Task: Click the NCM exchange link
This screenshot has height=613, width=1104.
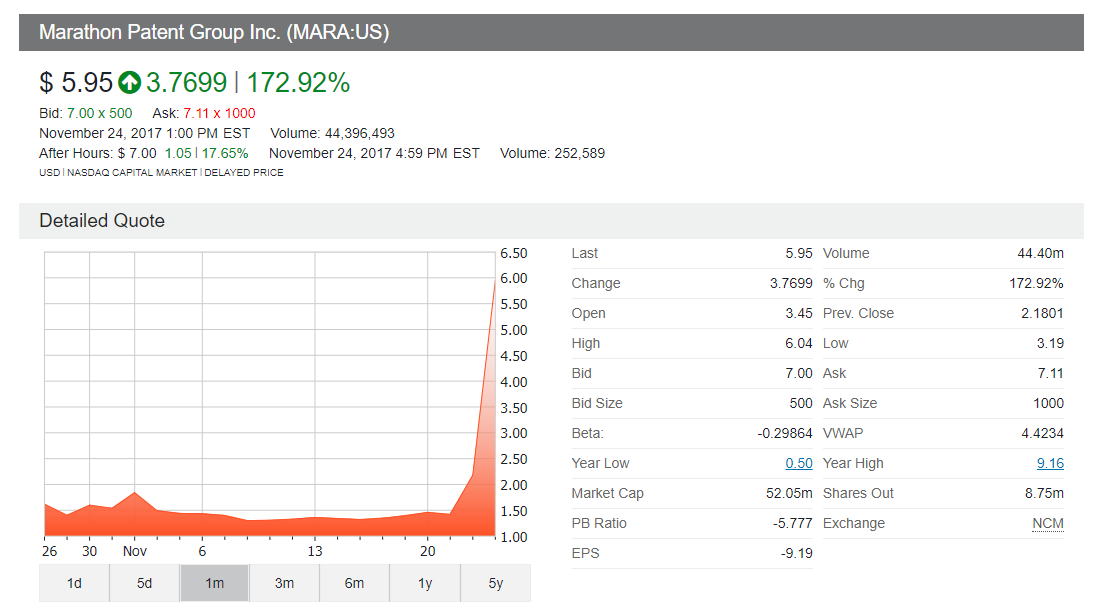Action: (1048, 523)
